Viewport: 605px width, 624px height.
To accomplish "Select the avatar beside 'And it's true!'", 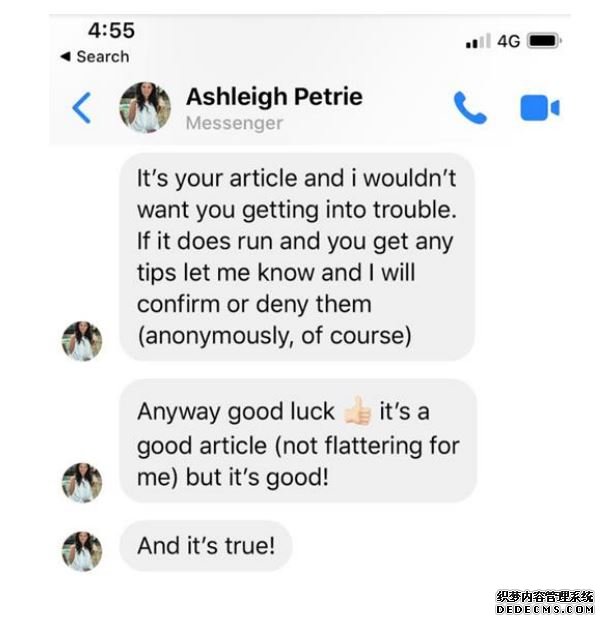I will coord(82,551).
